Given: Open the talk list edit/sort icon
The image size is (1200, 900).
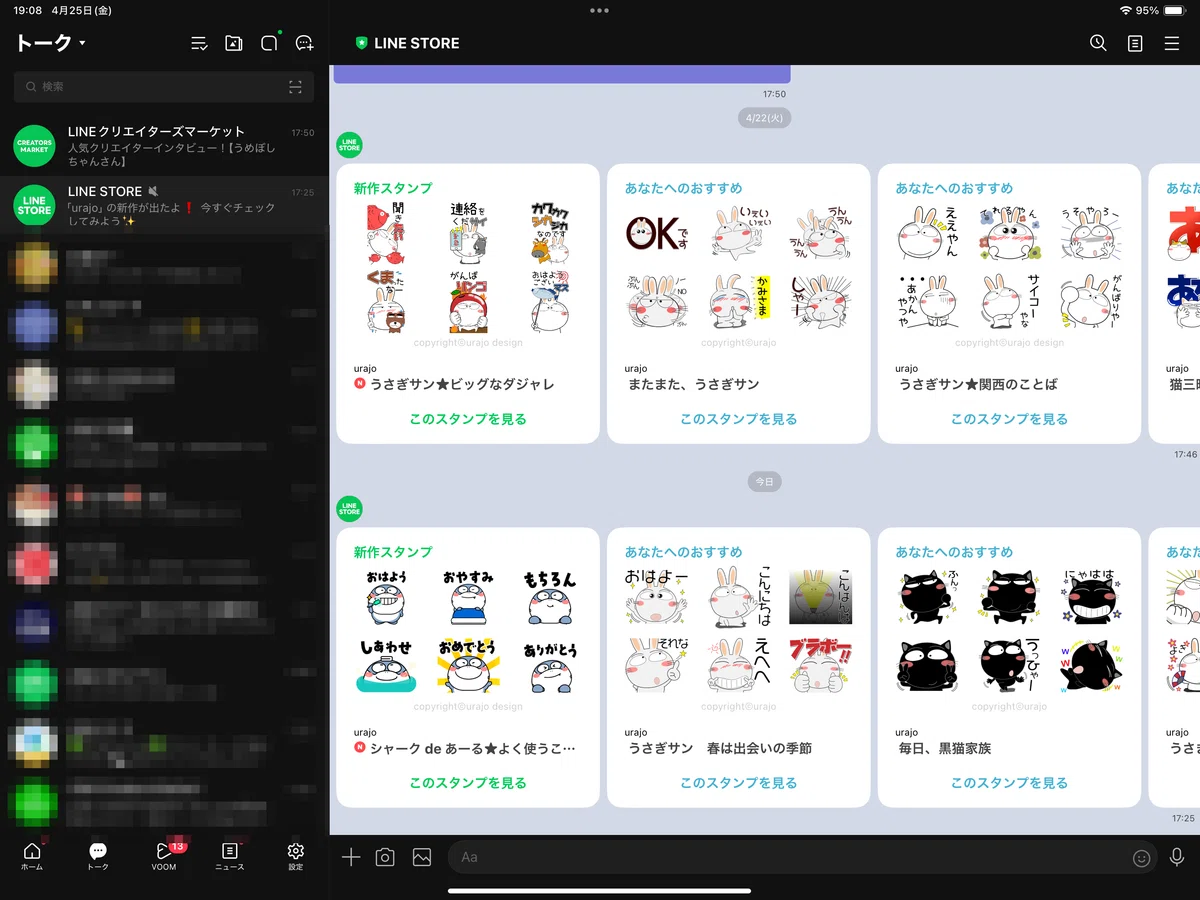Looking at the screenshot, I should [x=199, y=43].
